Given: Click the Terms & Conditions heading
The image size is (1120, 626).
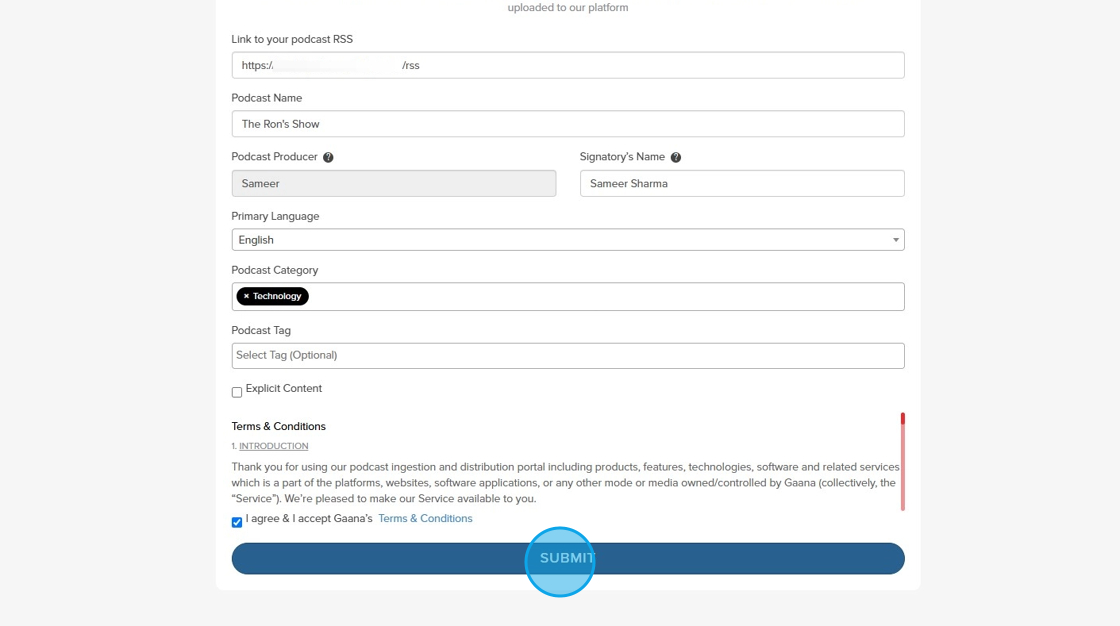Looking at the screenshot, I should pyautogui.click(x=279, y=427).
